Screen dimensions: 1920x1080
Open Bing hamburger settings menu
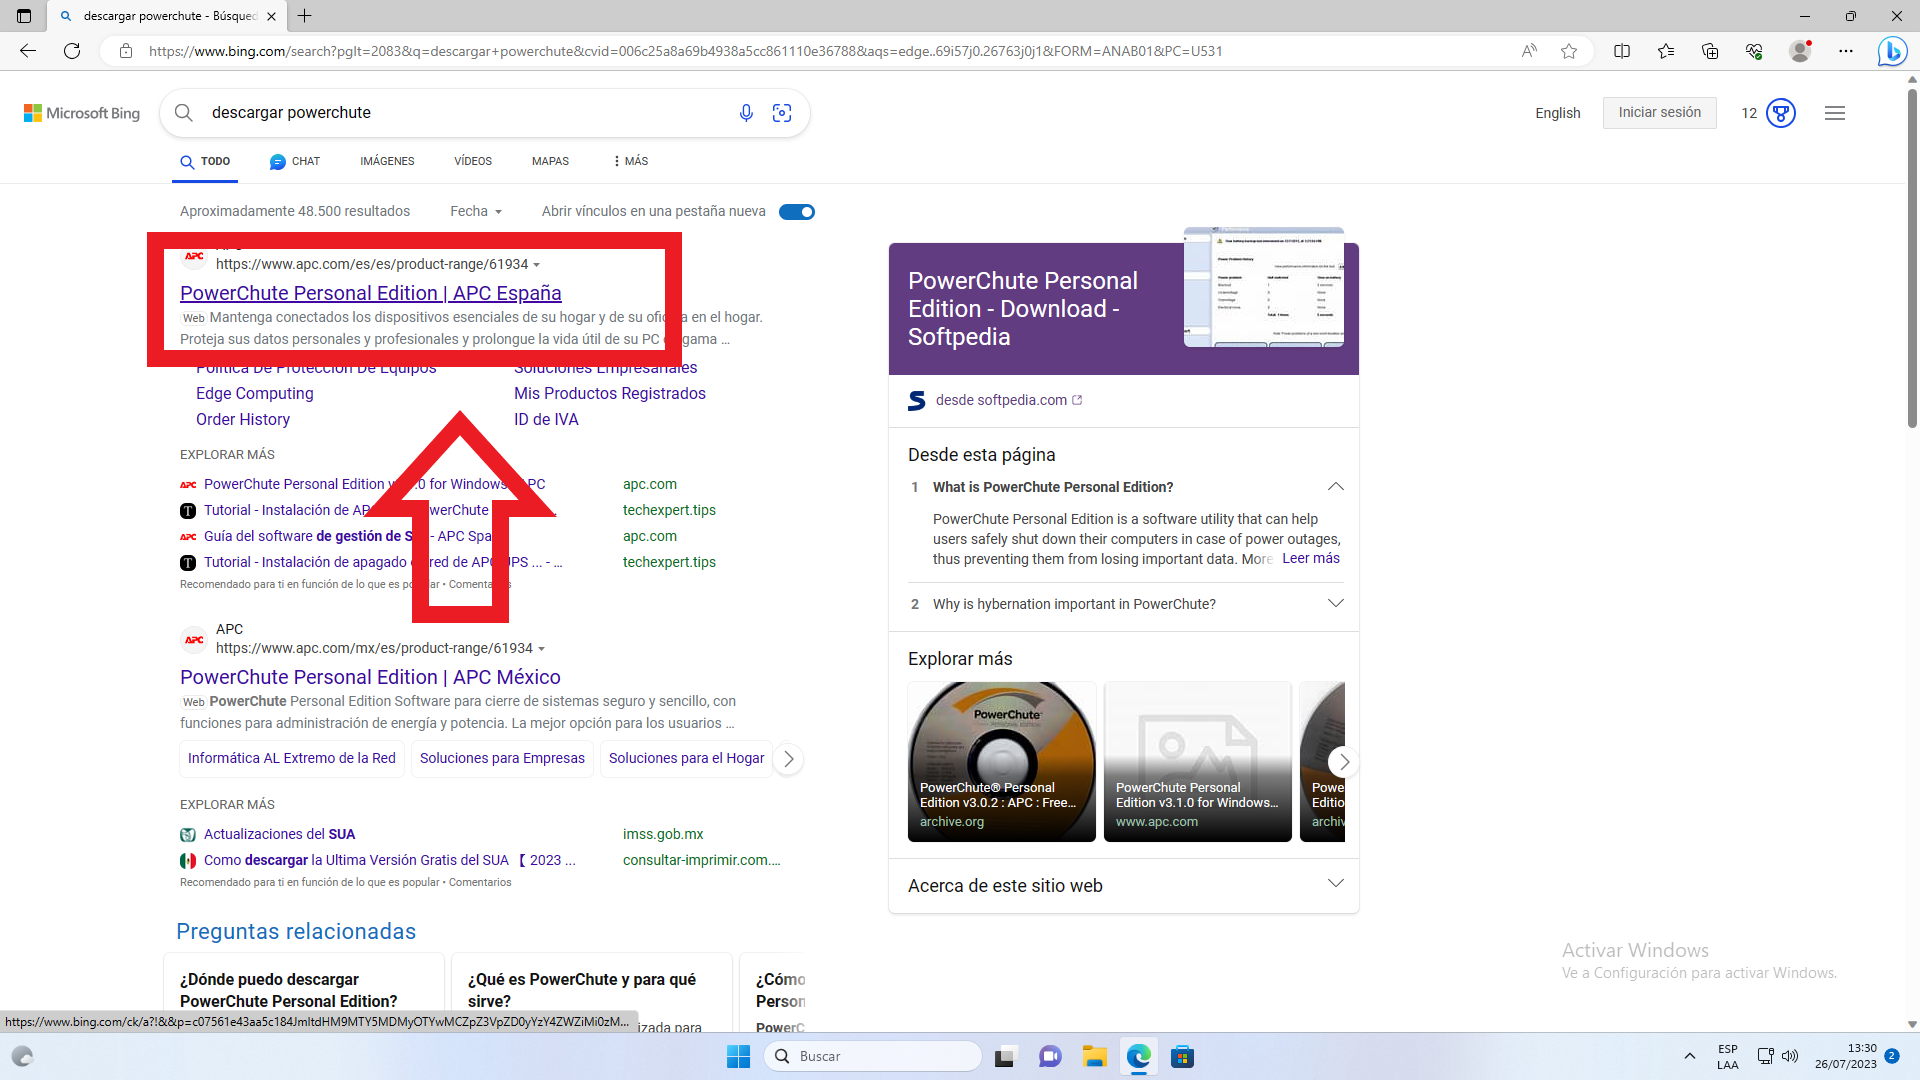pos(1835,113)
